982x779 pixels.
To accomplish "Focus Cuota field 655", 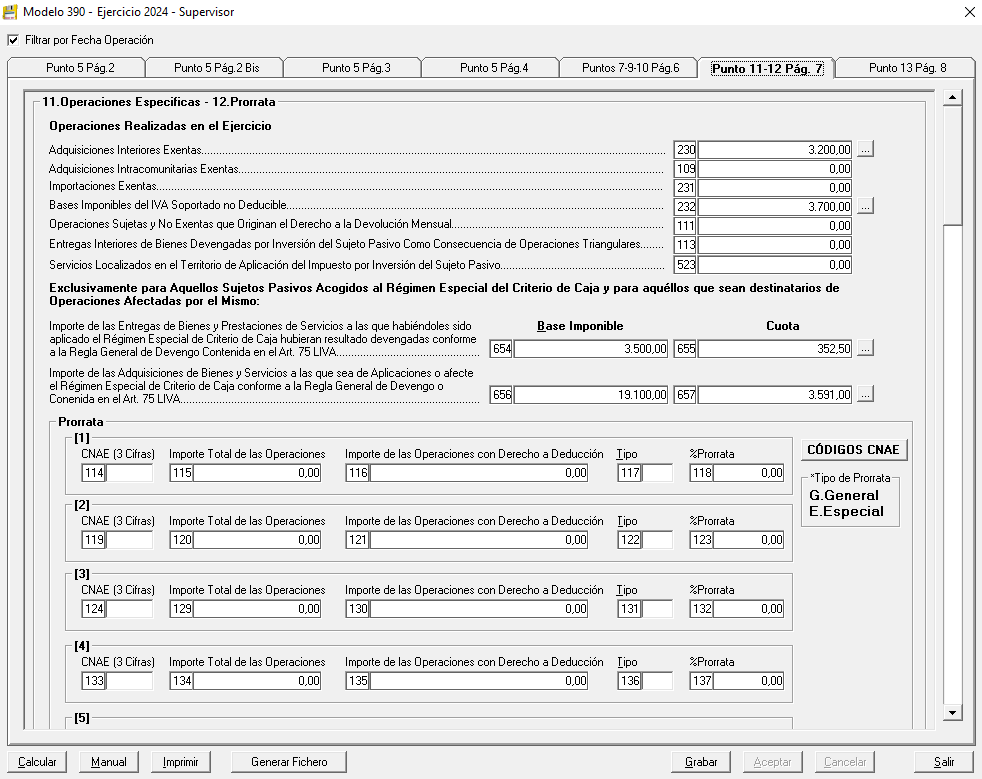I will tap(775, 349).
